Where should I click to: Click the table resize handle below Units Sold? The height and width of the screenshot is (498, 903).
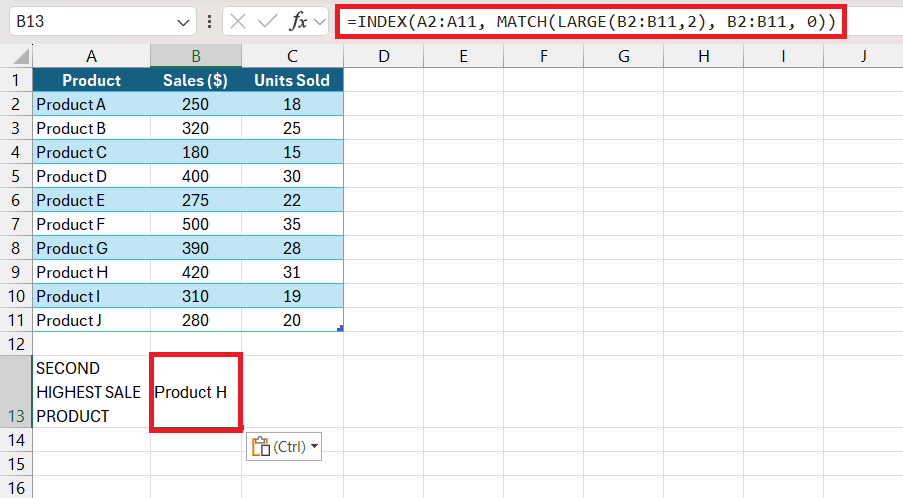tap(340, 328)
